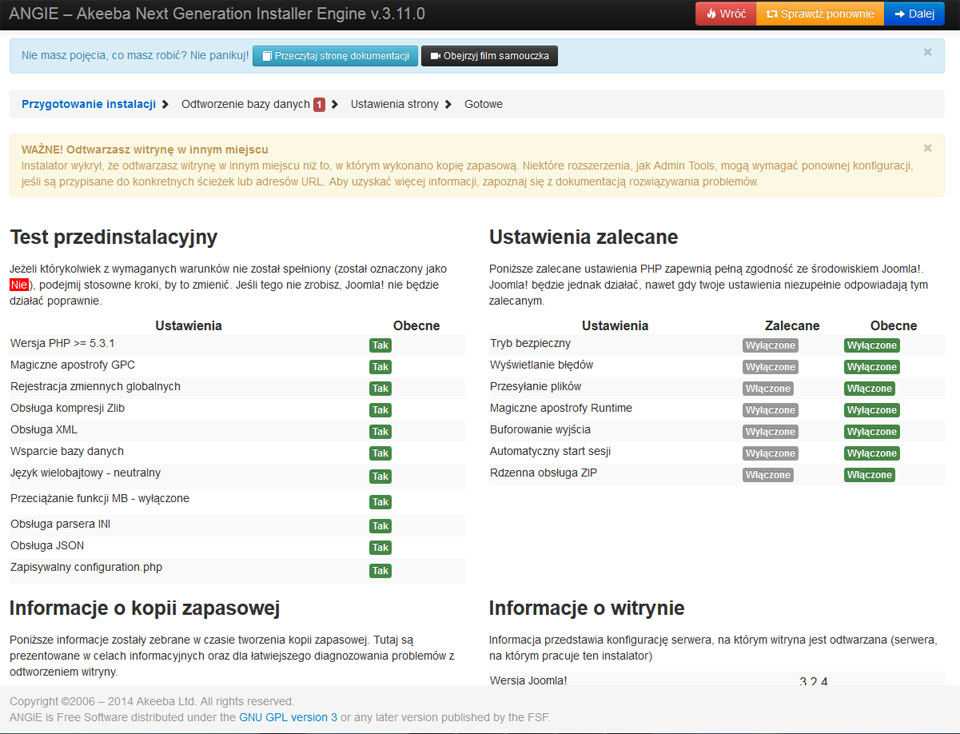Screen dimensions: 960x734
Task: Click Zalecane badge for Tryb bezpieczny
Action: (x=770, y=345)
